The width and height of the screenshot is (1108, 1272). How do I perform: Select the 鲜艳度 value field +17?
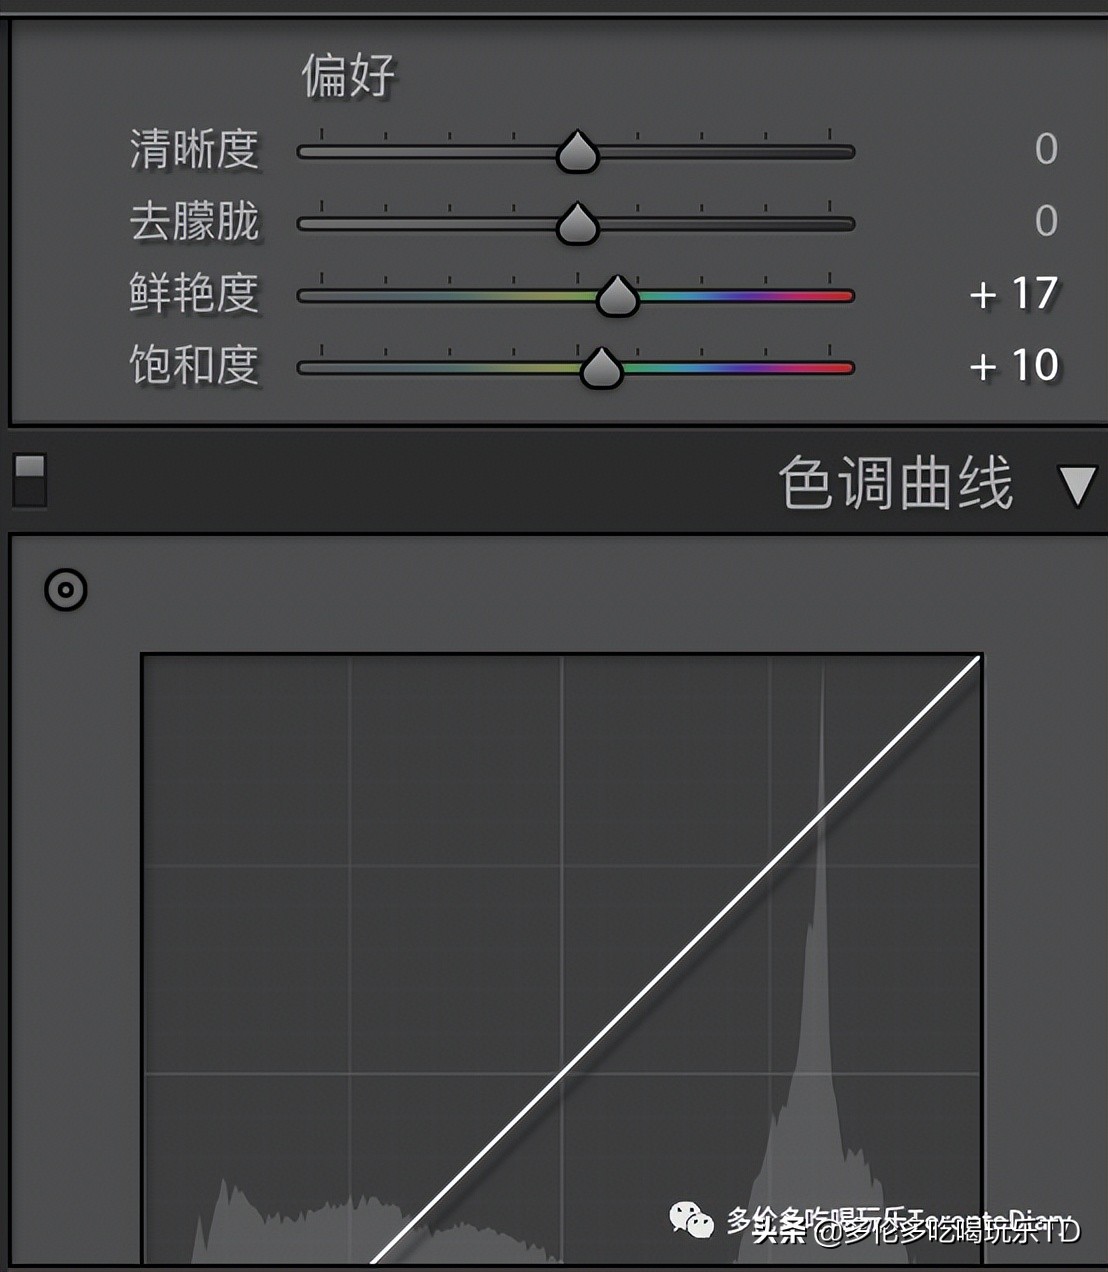[1013, 294]
